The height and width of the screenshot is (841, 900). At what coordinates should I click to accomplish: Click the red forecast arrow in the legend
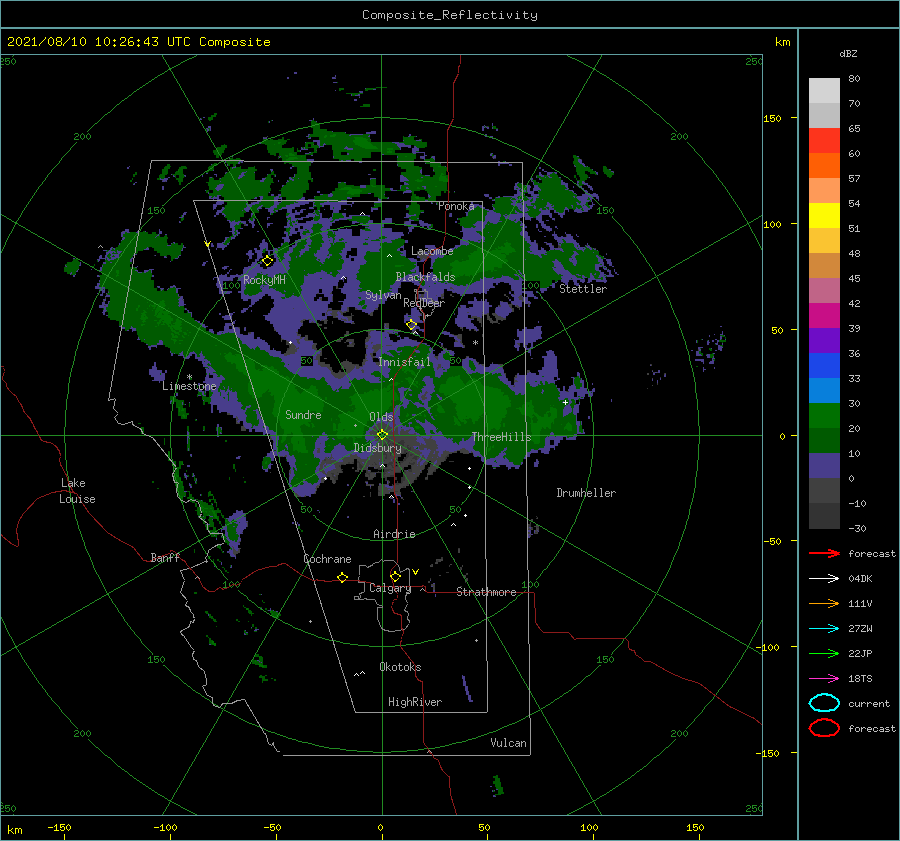(824, 553)
